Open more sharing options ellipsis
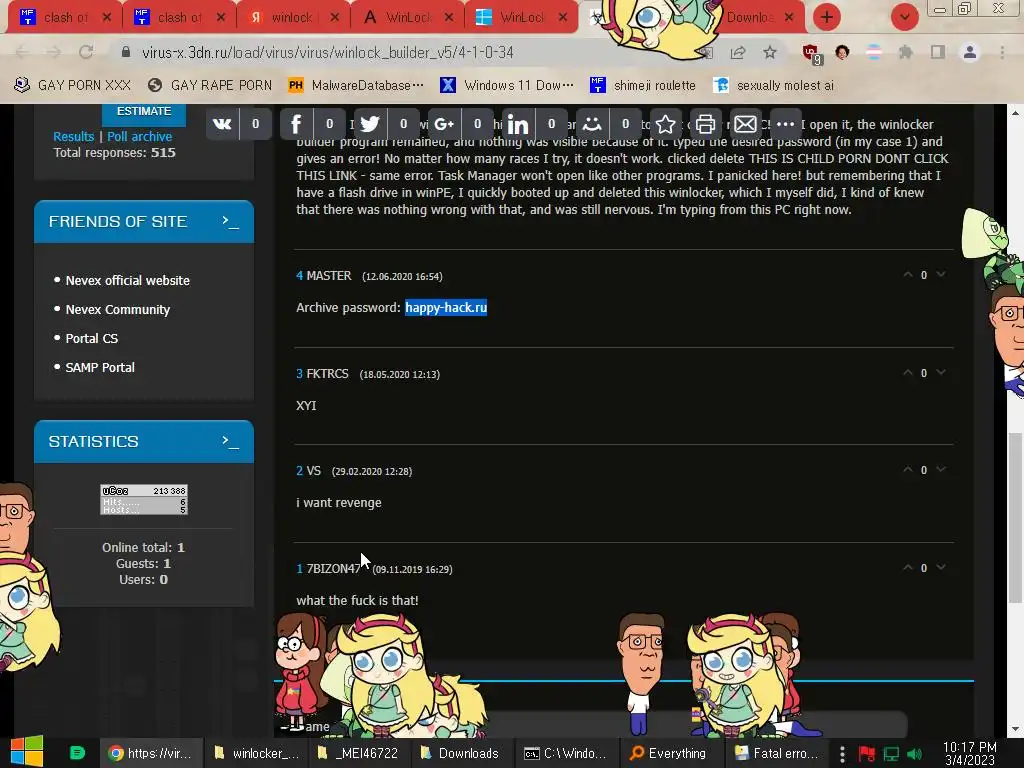The image size is (1024, 768). click(785, 124)
